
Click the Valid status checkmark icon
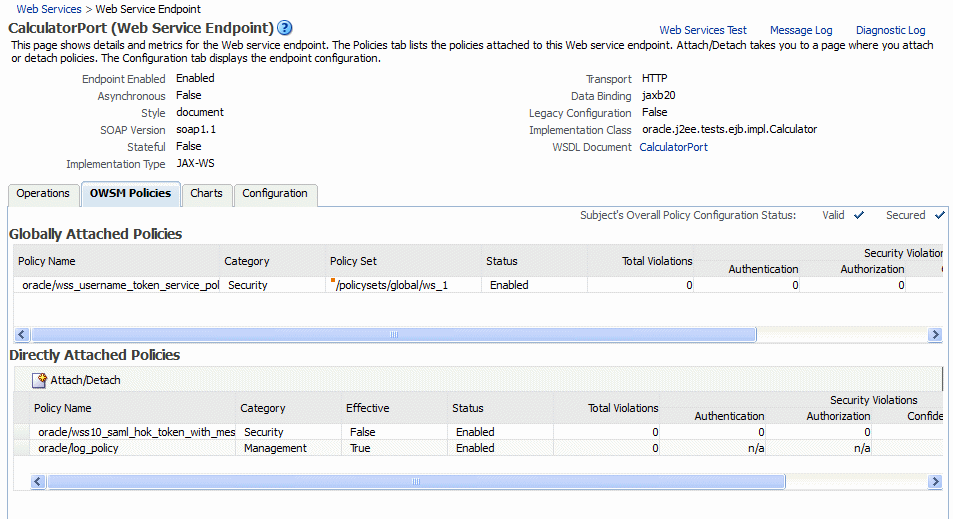coord(859,215)
